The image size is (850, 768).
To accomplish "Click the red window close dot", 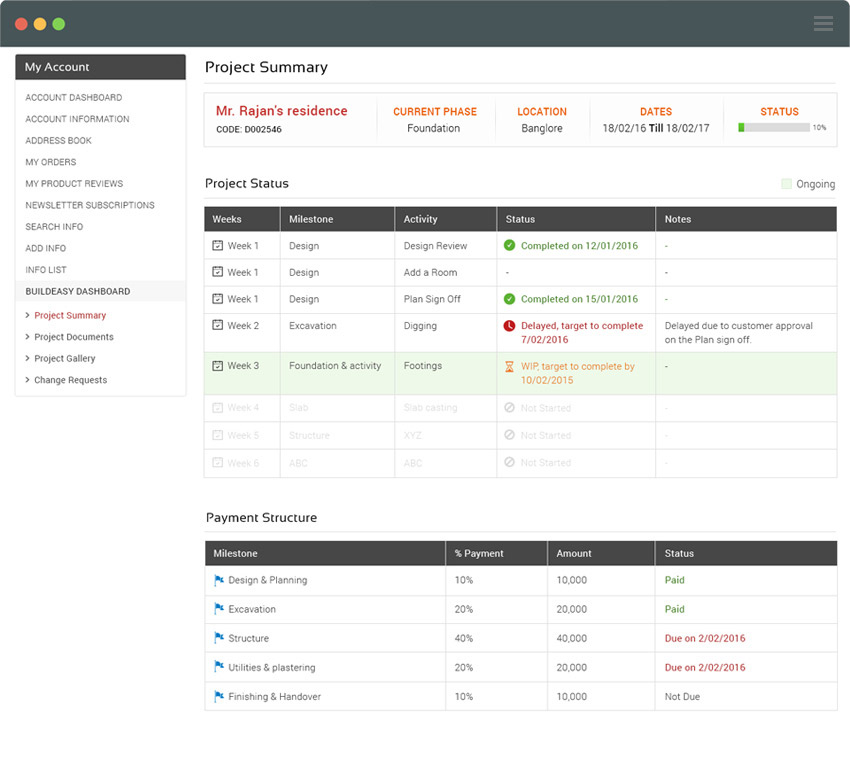I will pos(21,24).
